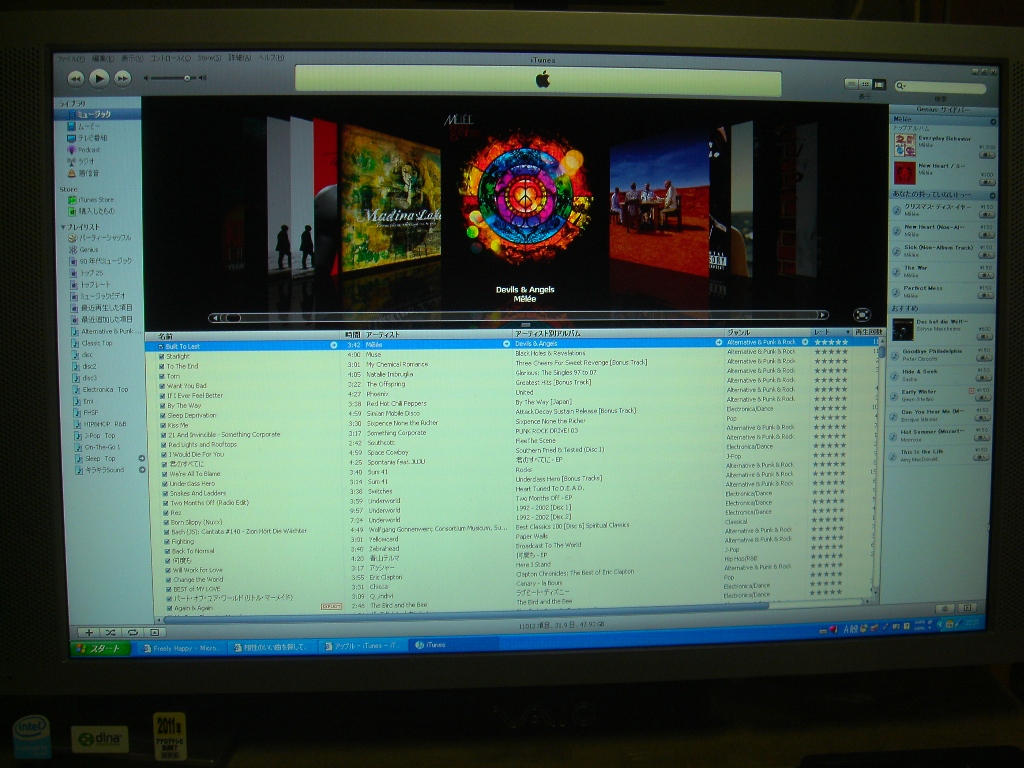Screen dimensions: 1024x768
Task: Click the add playlist plus button
Action: point(89,632)
